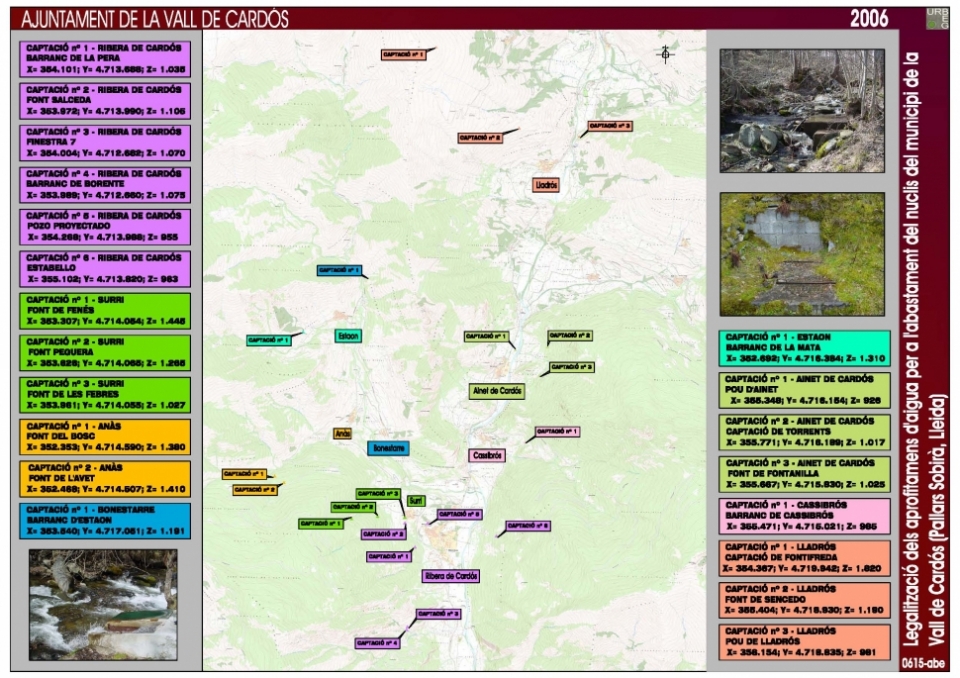
Task: Open the top-right forest stream photo
Action: [x=802, y=111]
